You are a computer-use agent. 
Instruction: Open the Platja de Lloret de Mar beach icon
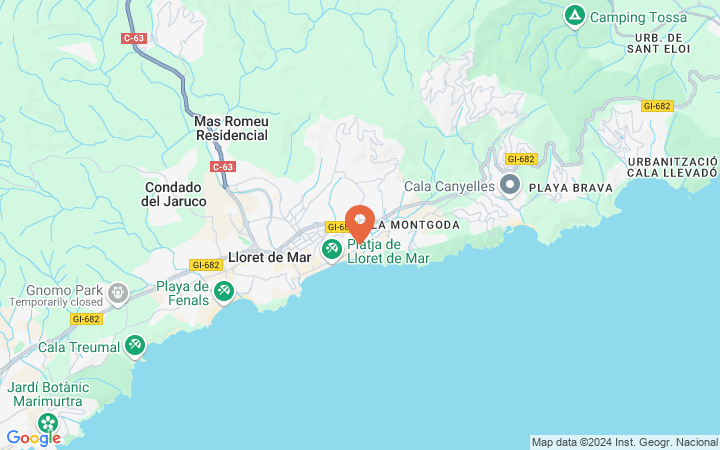(x=332, y=251)
